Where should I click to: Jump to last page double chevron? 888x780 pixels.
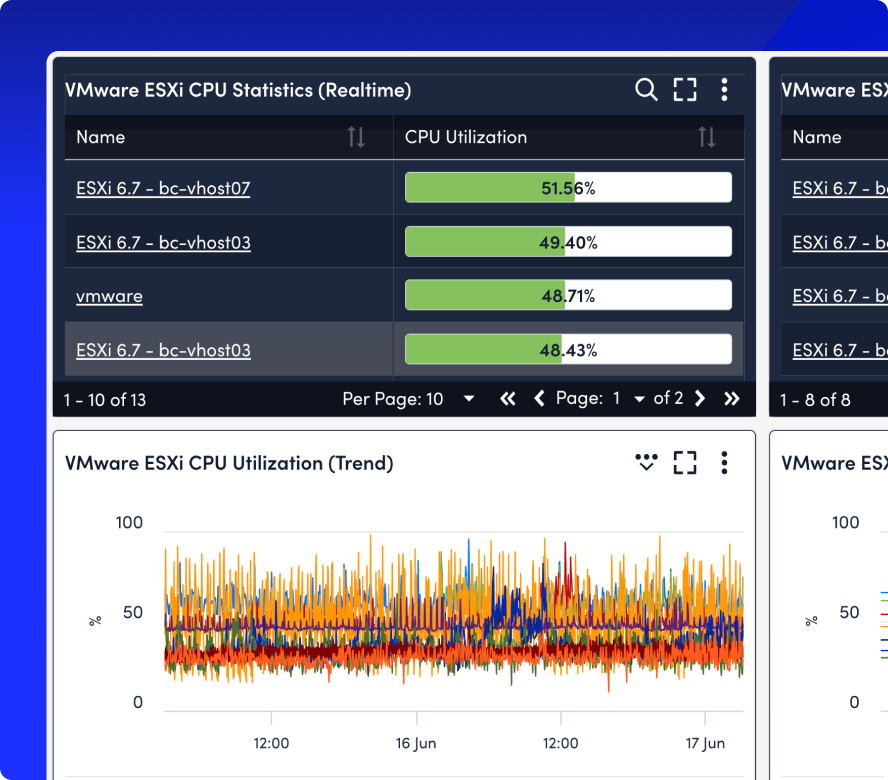point(732,399)
